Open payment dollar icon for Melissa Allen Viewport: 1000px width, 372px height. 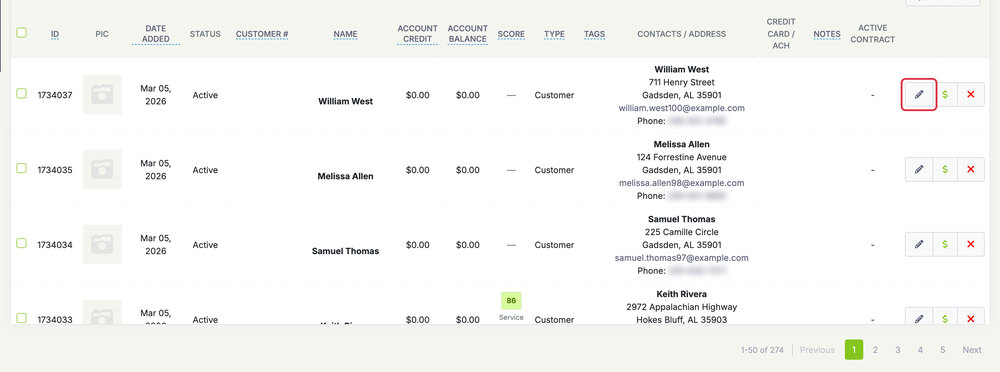pyautogui.click(x=945, y=169)
